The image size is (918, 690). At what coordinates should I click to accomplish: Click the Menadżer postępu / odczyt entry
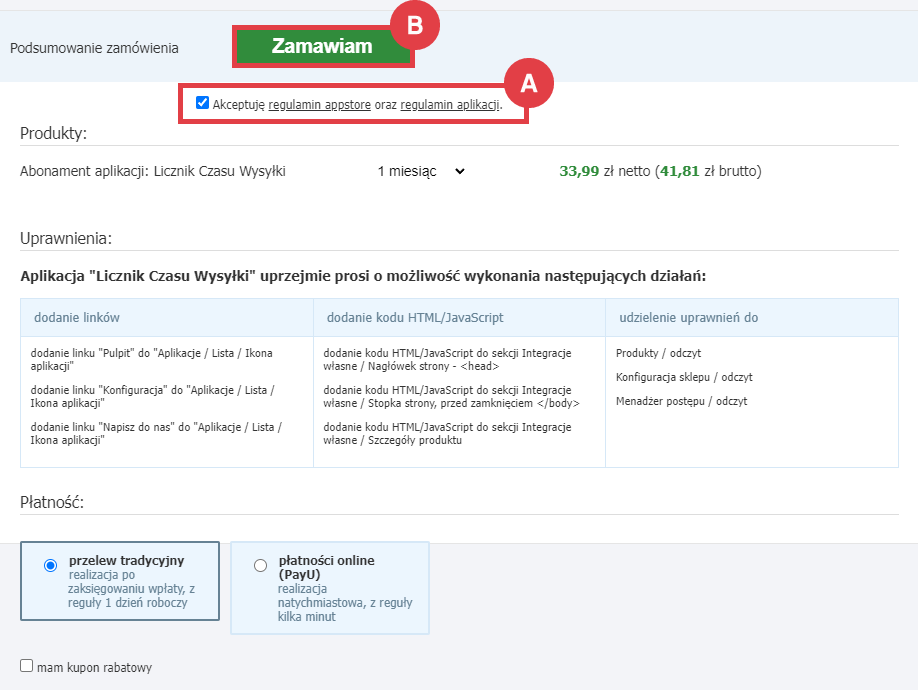(681, 401)
